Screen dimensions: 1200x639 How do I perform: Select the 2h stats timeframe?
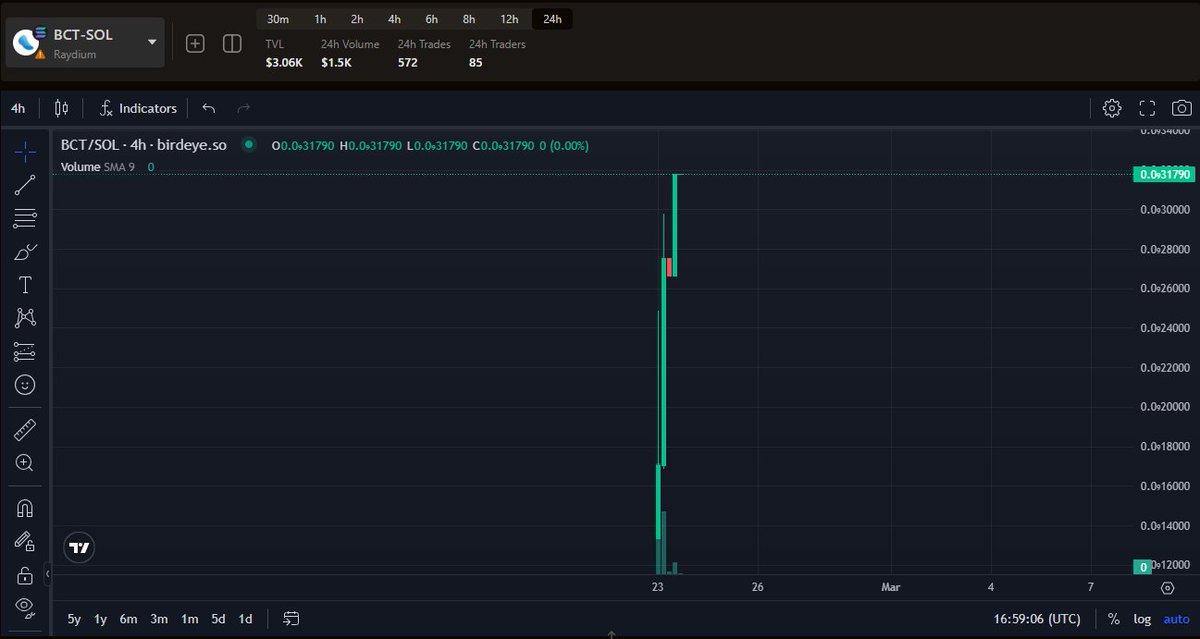tap(357, 19)
